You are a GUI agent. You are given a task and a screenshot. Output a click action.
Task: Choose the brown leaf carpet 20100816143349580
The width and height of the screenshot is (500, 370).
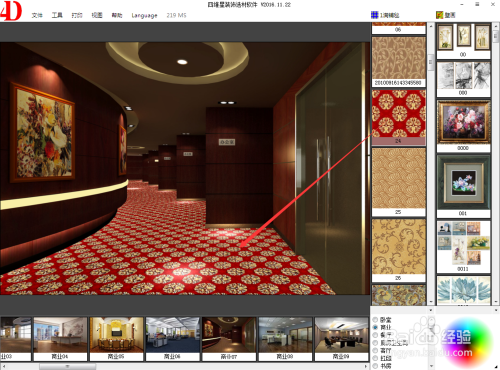pyautogui.click(x=399, y=62)
